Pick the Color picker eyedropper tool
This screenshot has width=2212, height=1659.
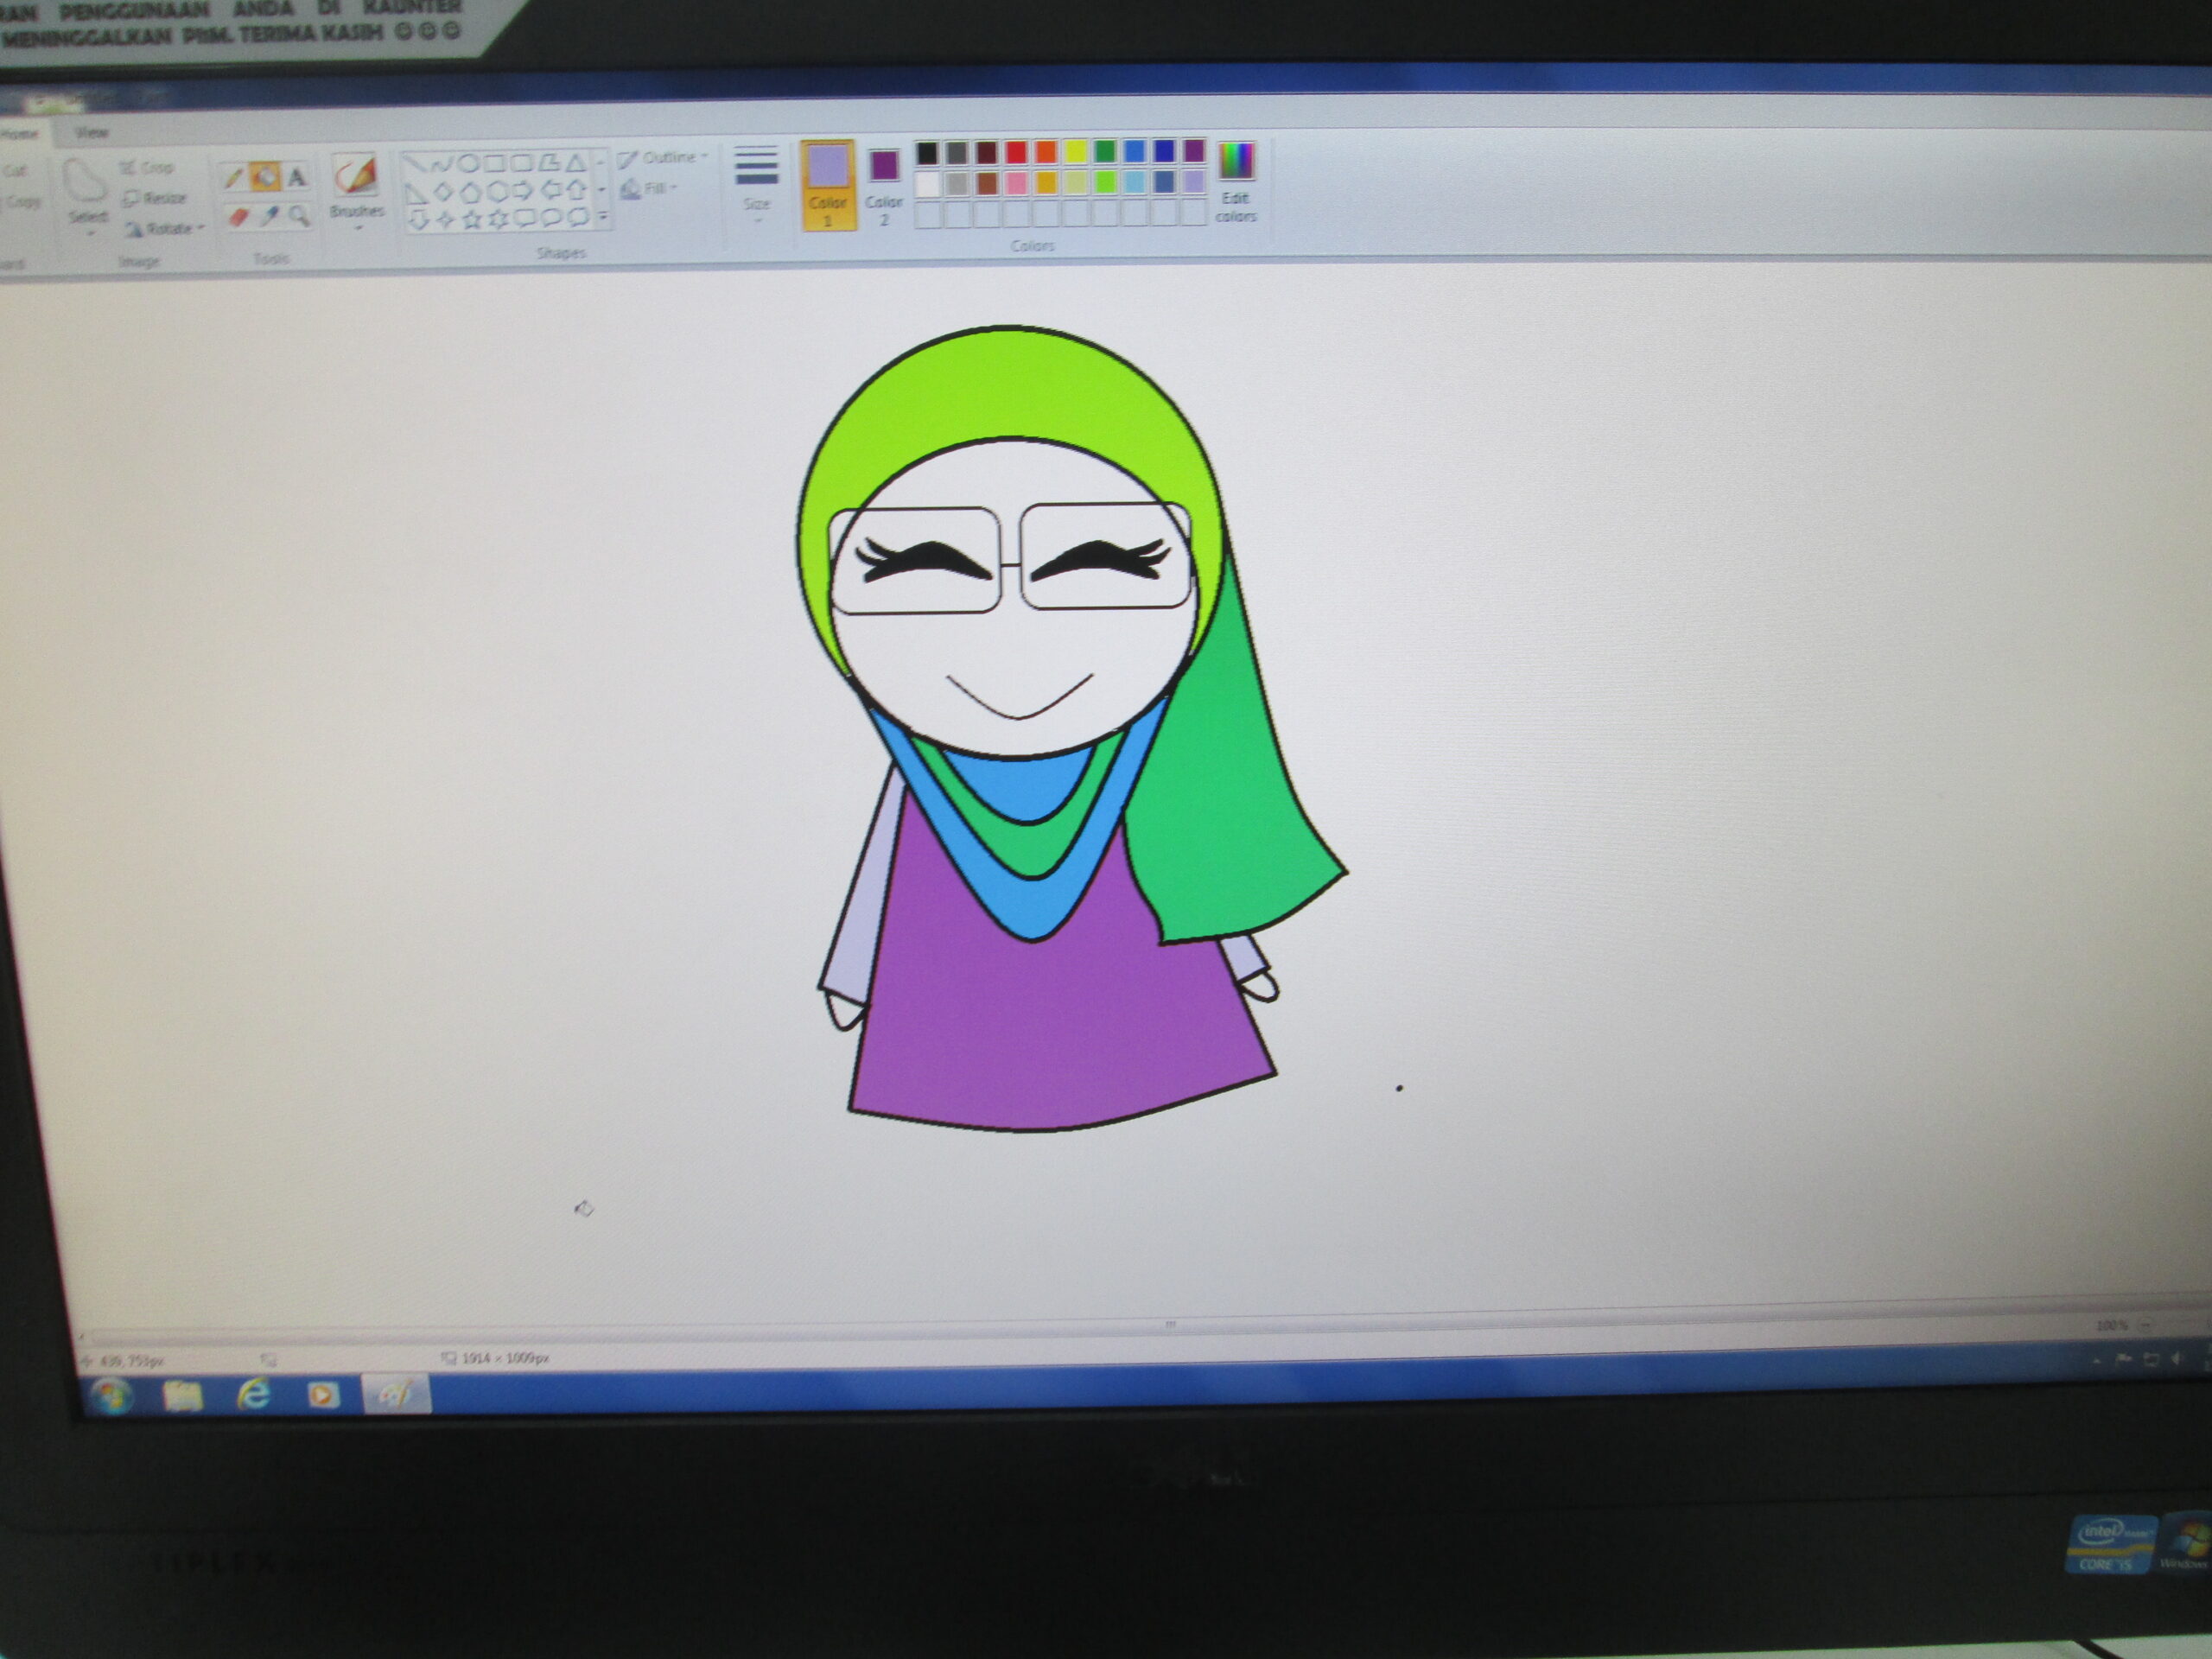(269, 216)
